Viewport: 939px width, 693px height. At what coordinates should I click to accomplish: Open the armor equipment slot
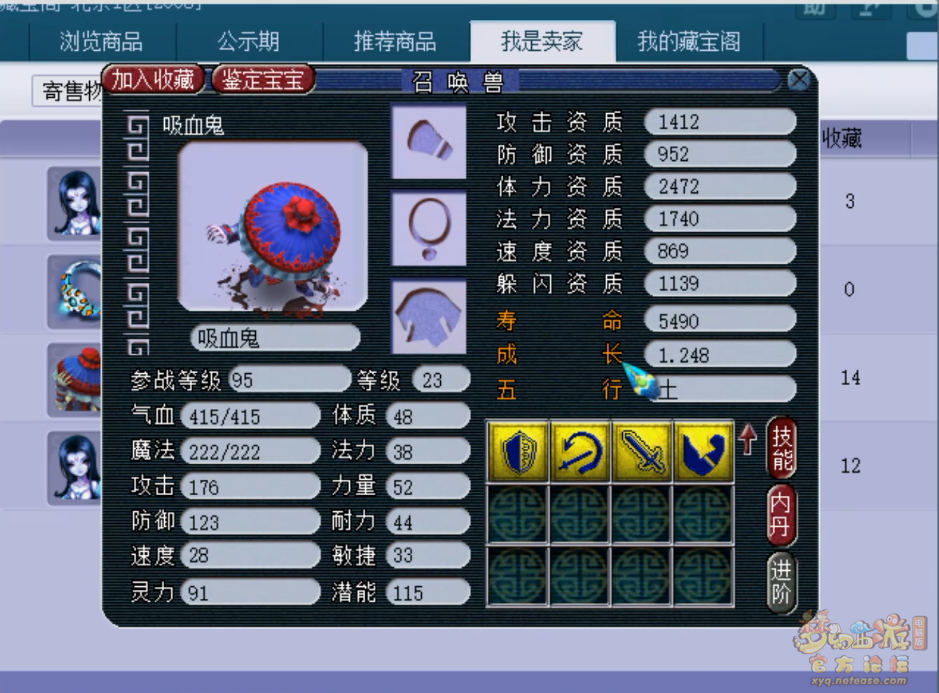point(428,317)
